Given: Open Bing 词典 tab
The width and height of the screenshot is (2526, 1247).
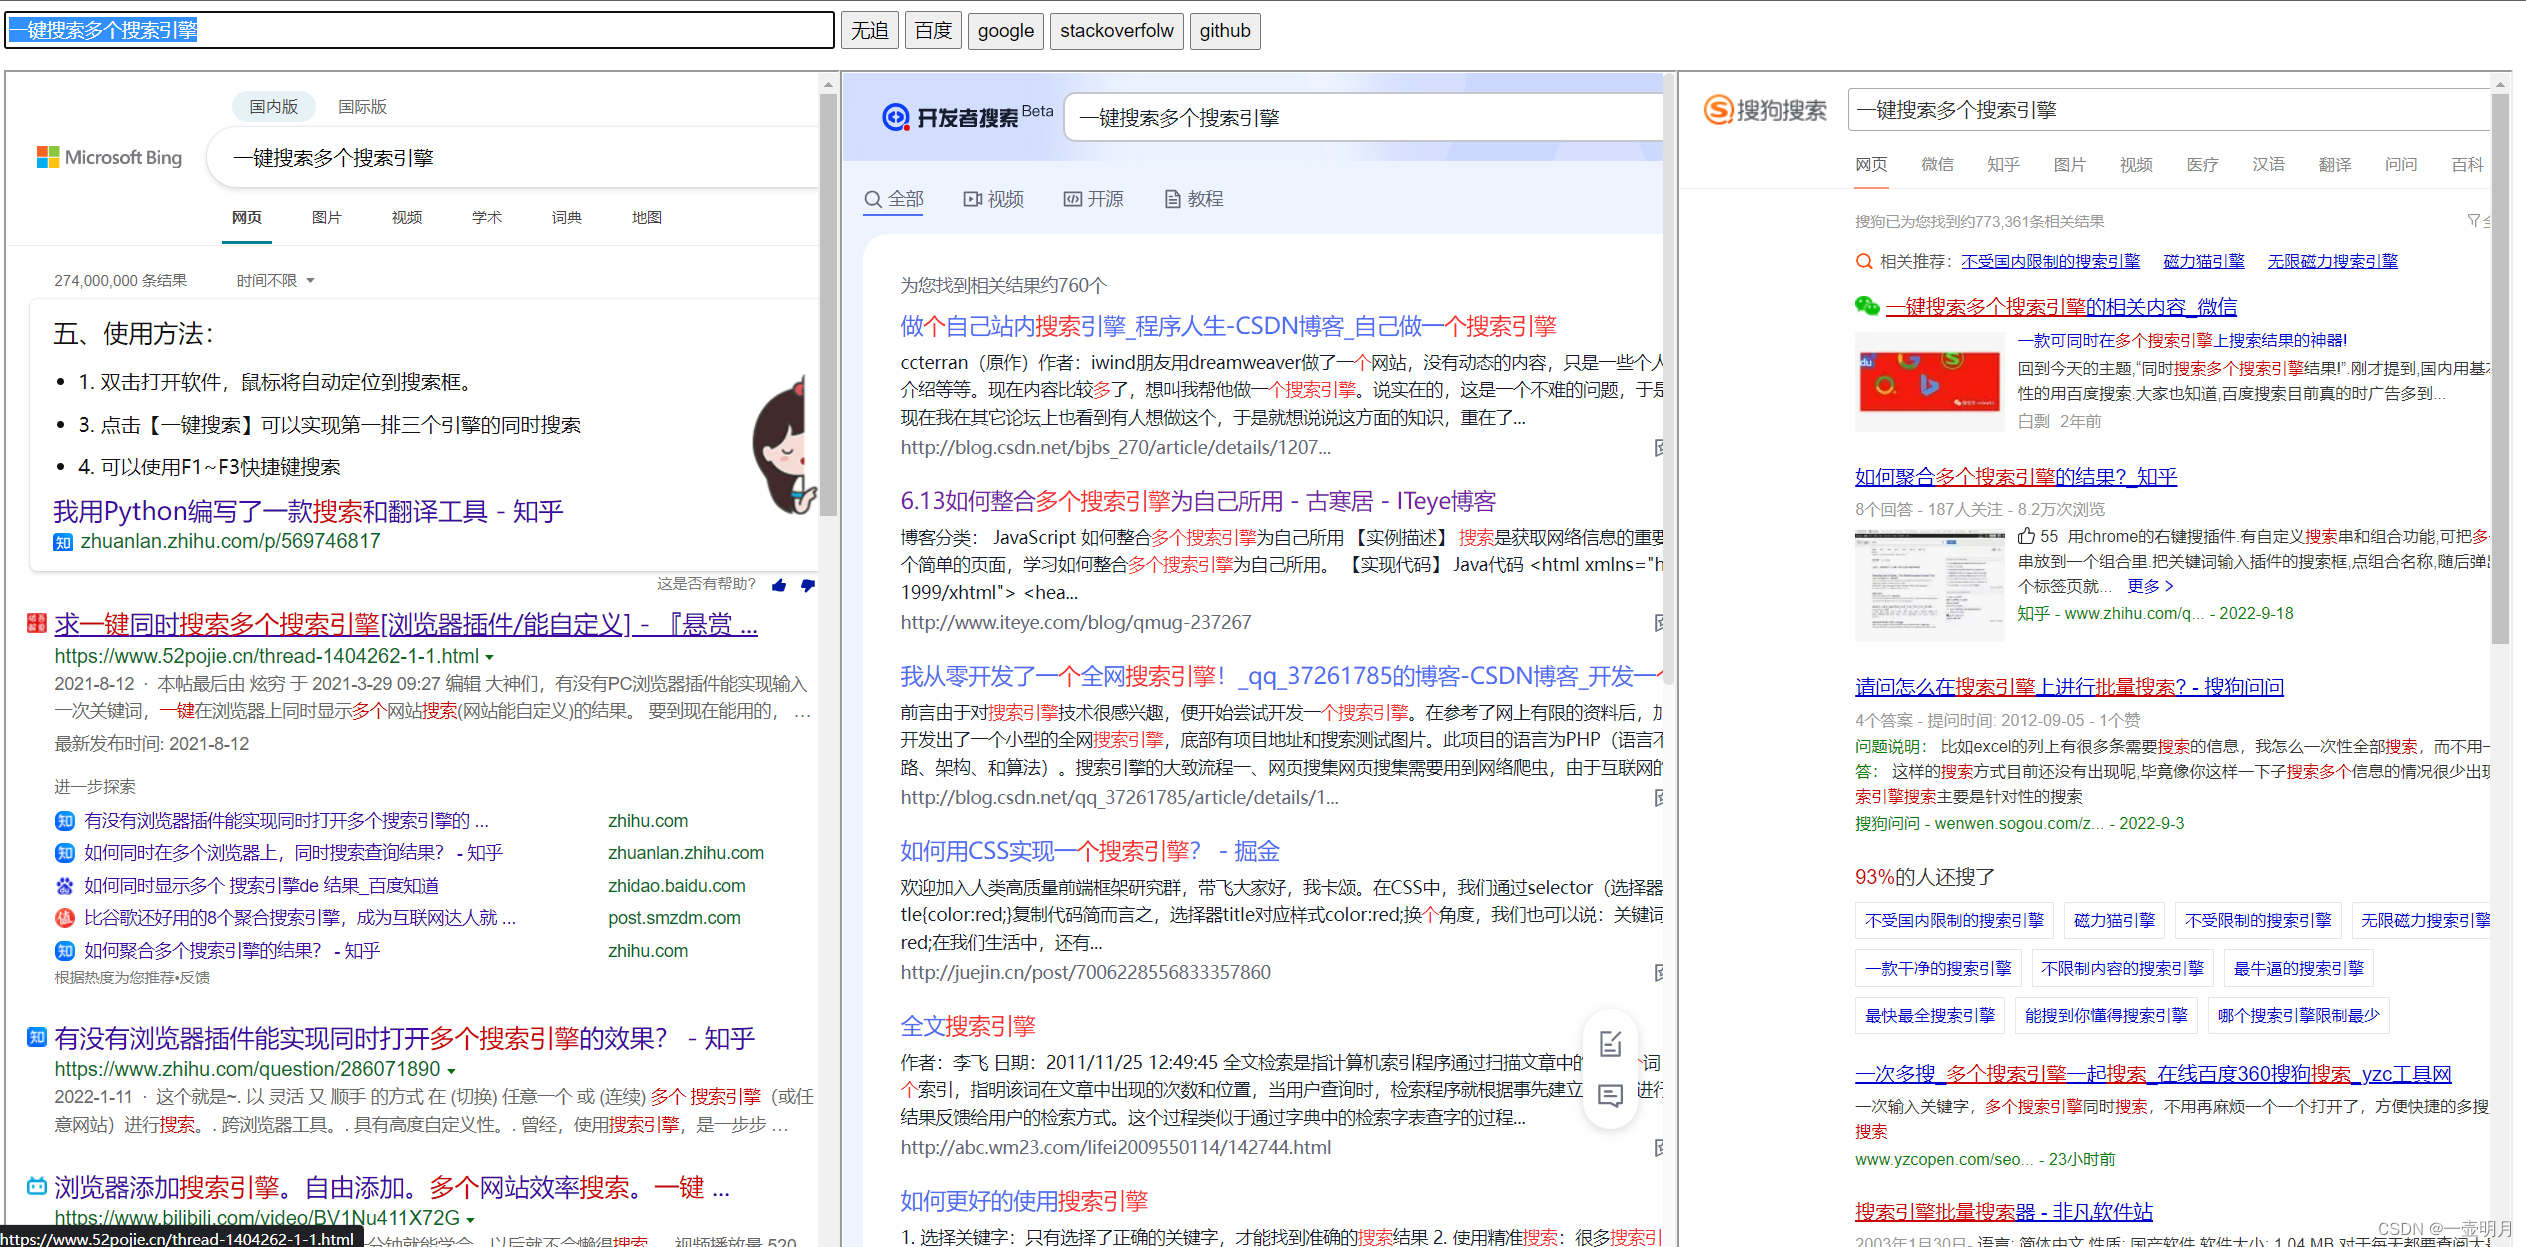Looking at the screenshot, I should (566, 217).
